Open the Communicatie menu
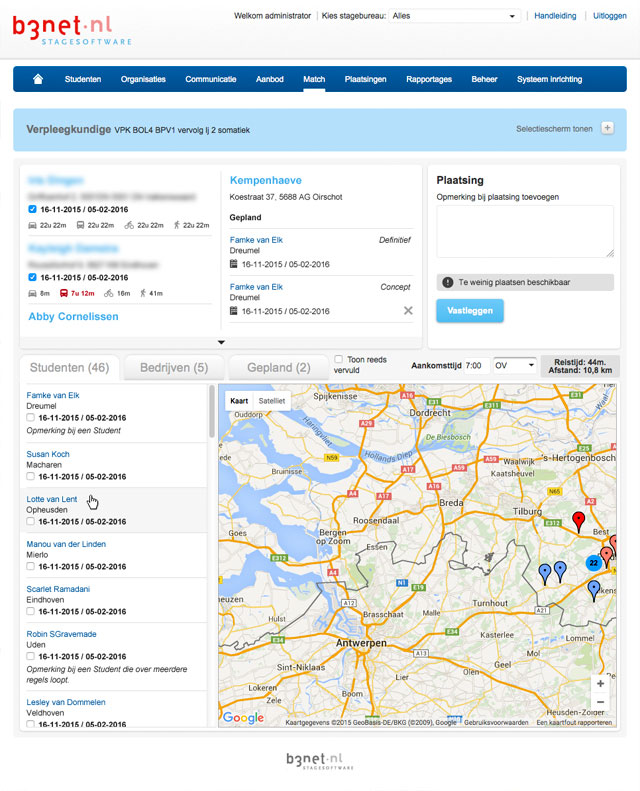The image size is (640, 791). click(211, 79)
